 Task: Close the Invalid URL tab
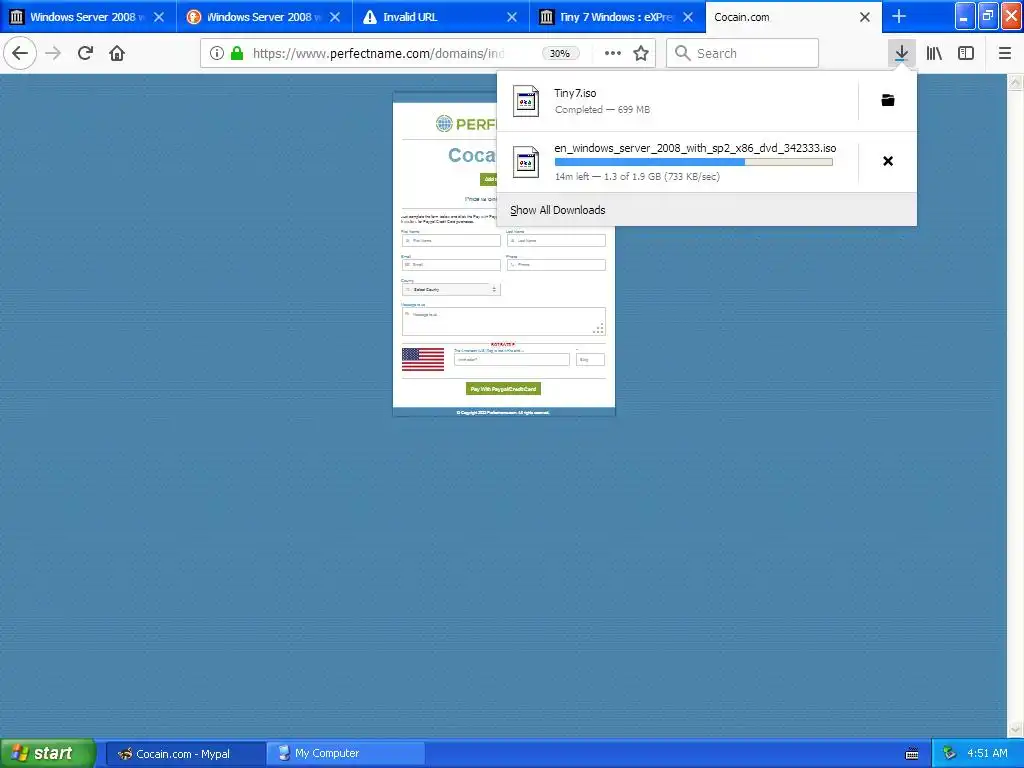[x=512, y=17]
